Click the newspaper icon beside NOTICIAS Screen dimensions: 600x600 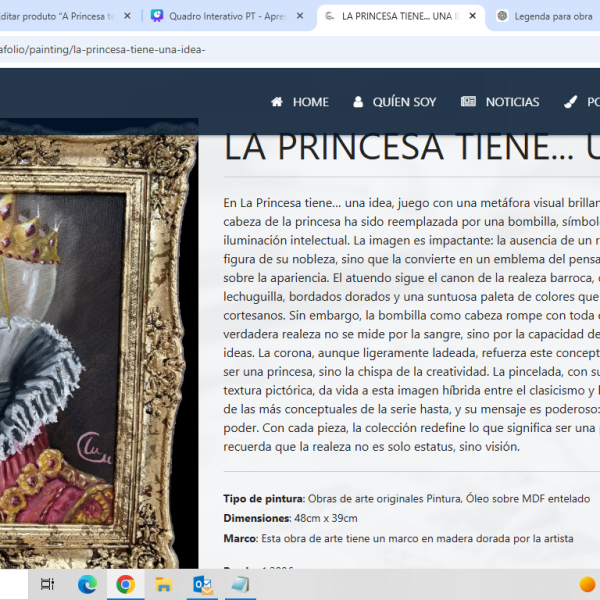click(x=468, y=101)
